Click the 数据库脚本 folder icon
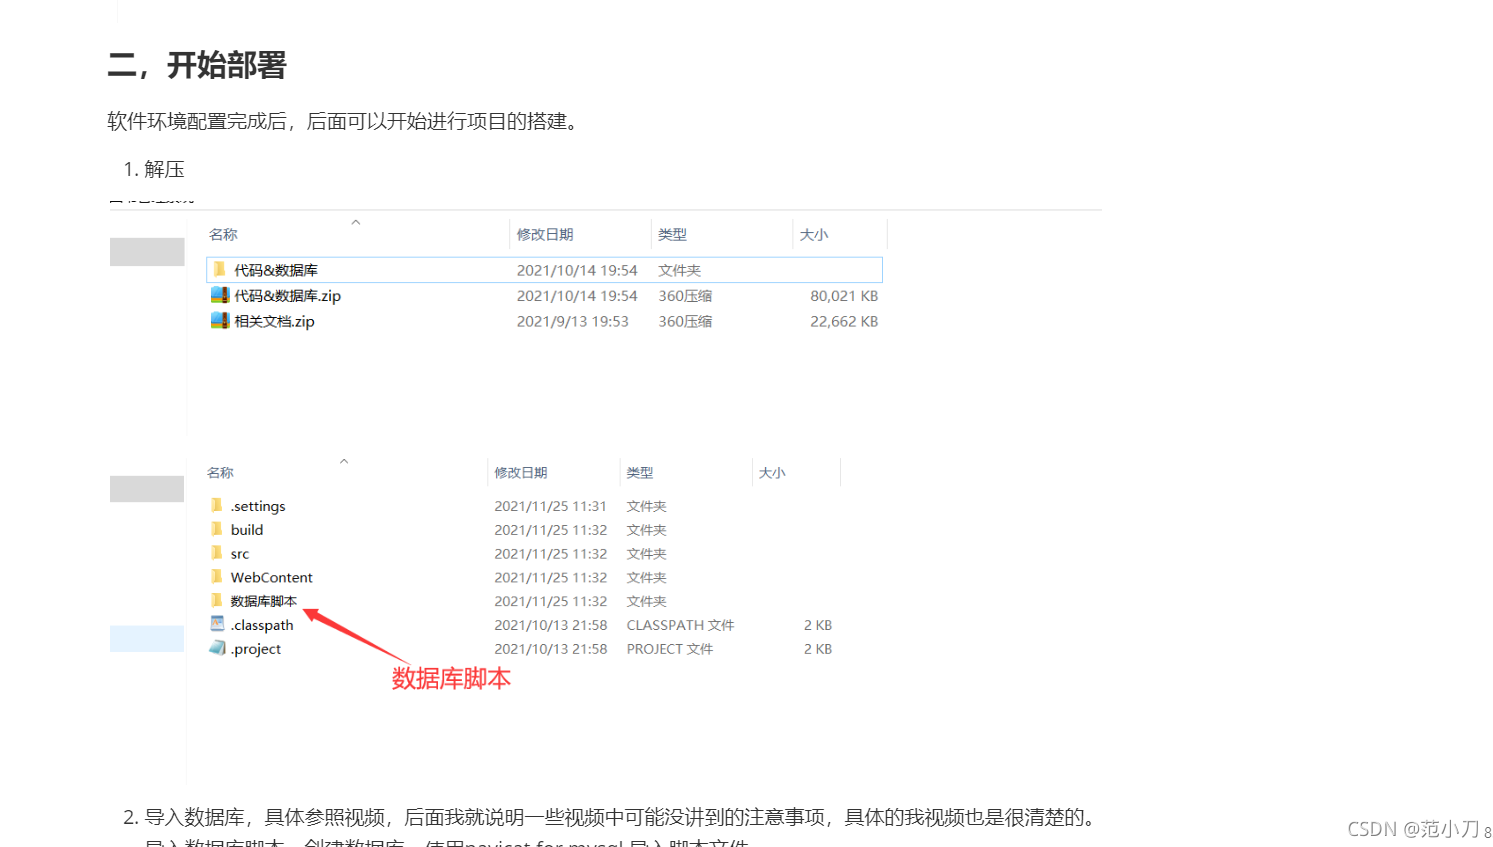Viewport: 1493px width, 847px height. point(217,600)
